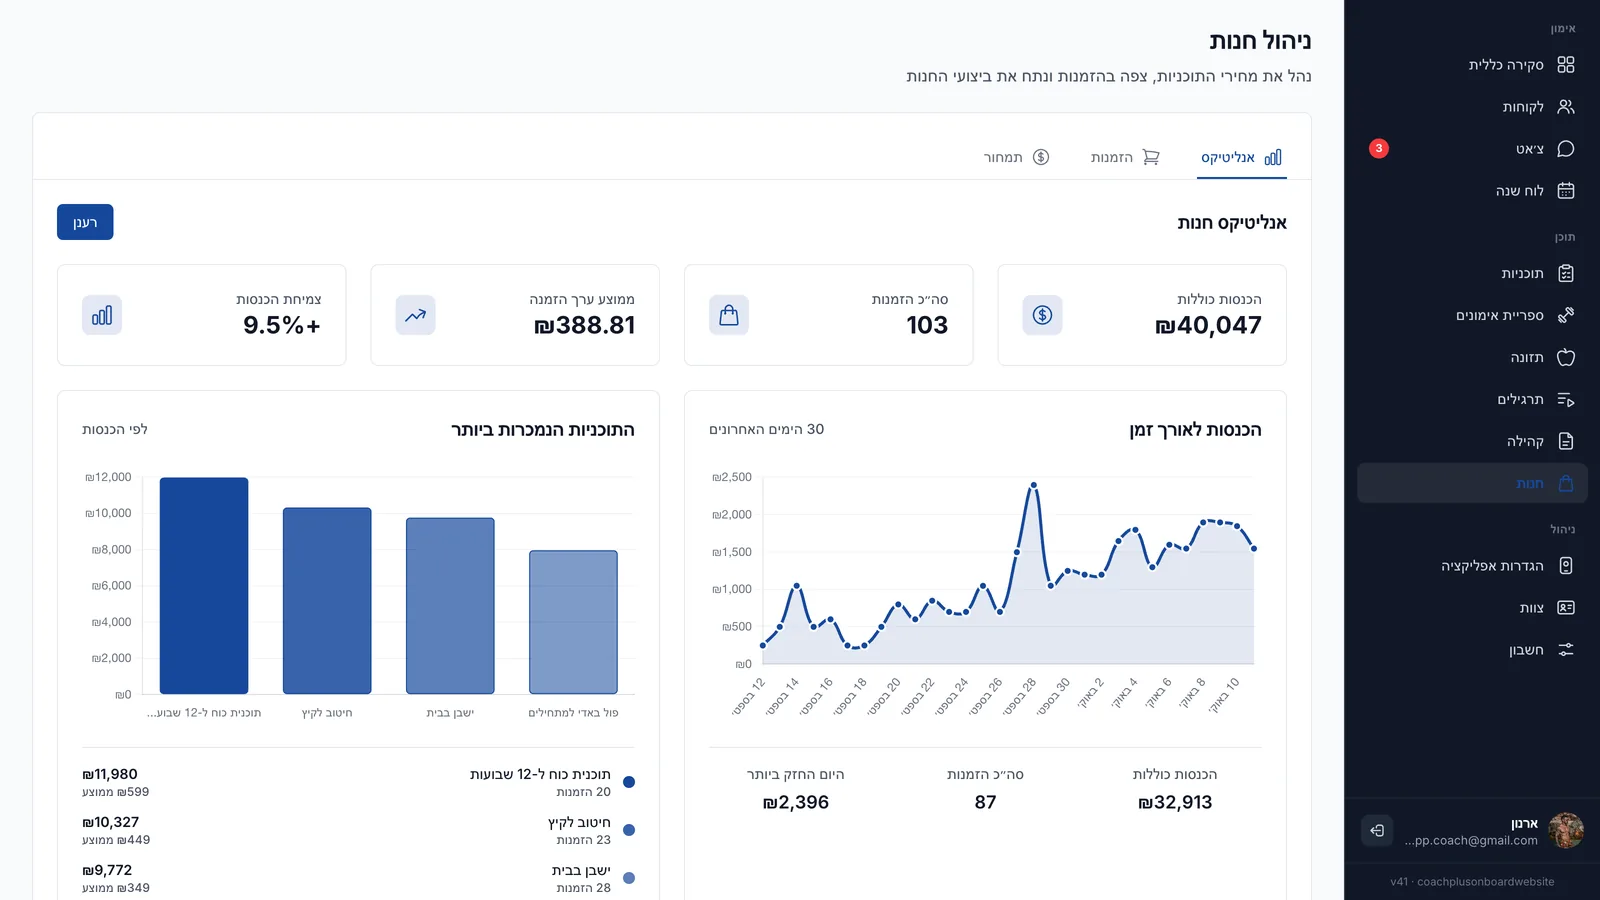
Task: Open the צוות team ID card icon
Action: pos(1566,608)
